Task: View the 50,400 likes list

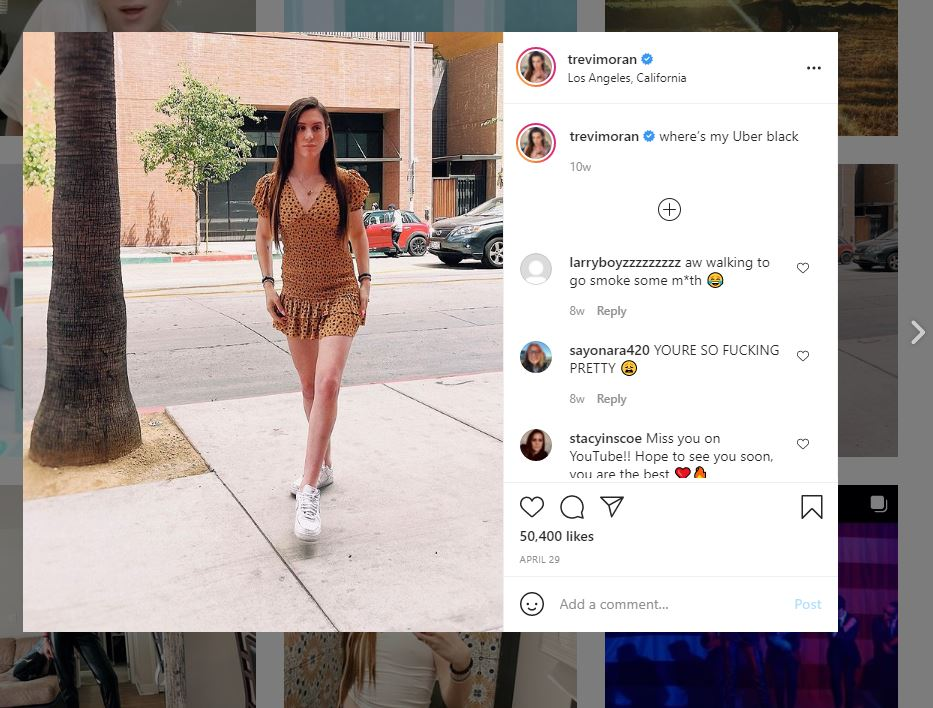Action: (556, 536)
